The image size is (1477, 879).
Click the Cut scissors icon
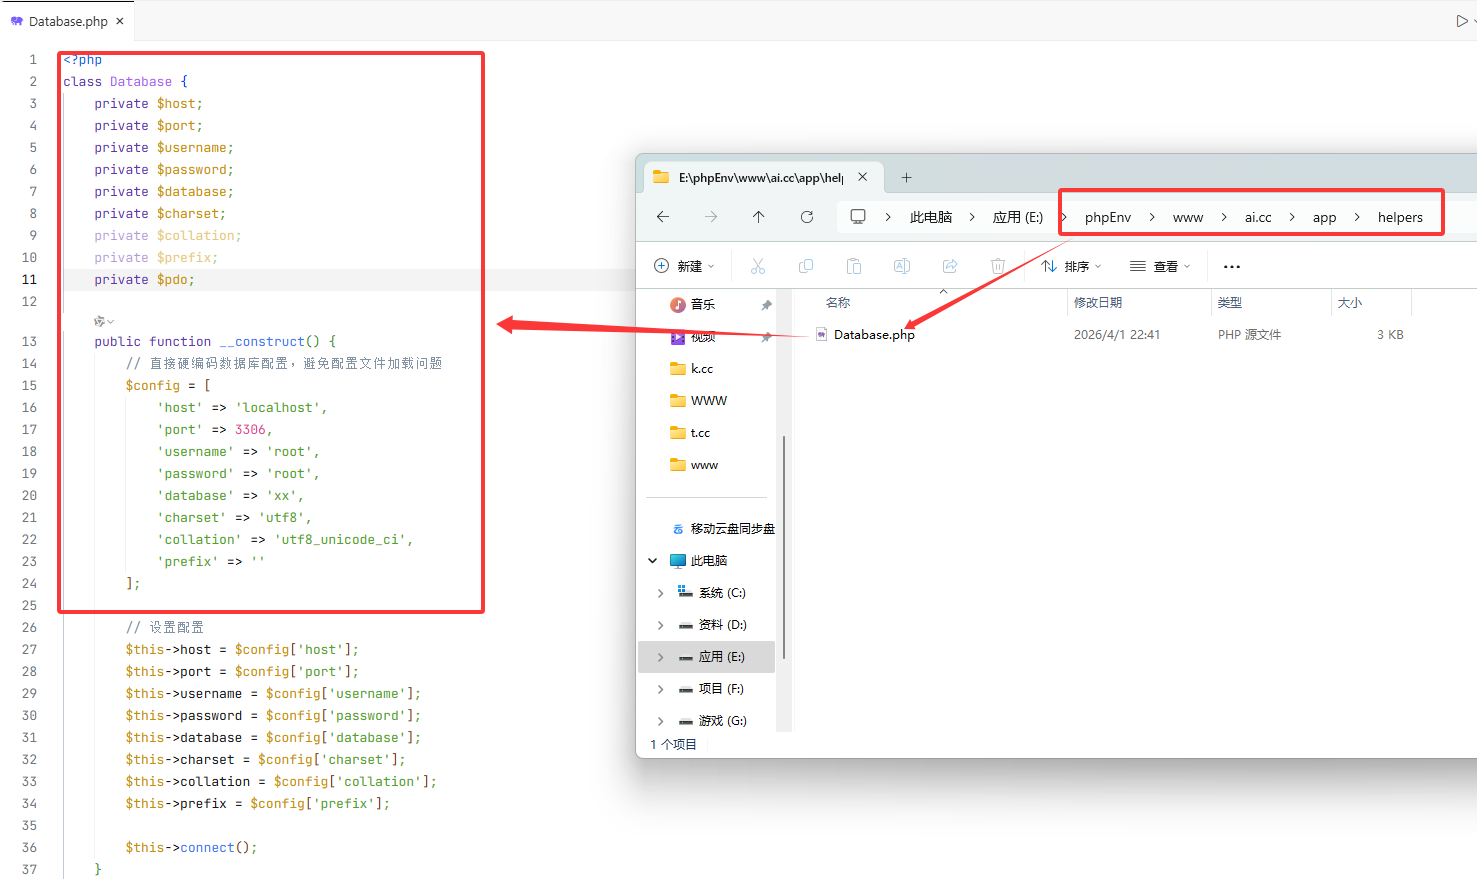757,266
